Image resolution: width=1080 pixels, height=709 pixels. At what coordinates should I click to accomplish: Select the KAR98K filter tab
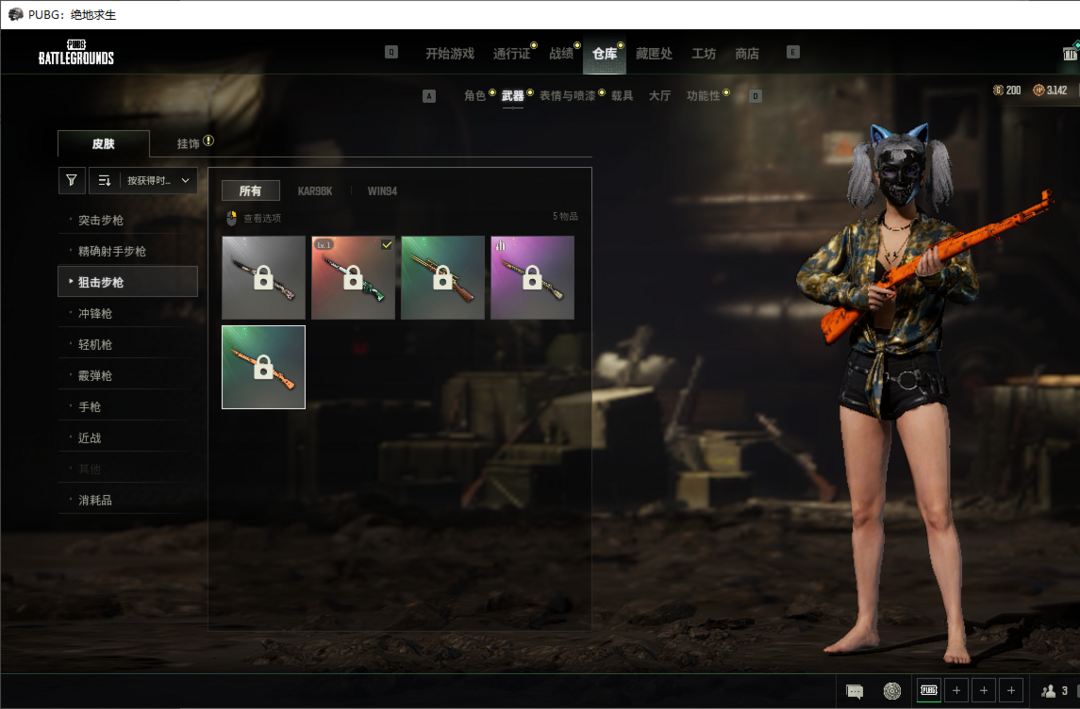pos(315,191)
